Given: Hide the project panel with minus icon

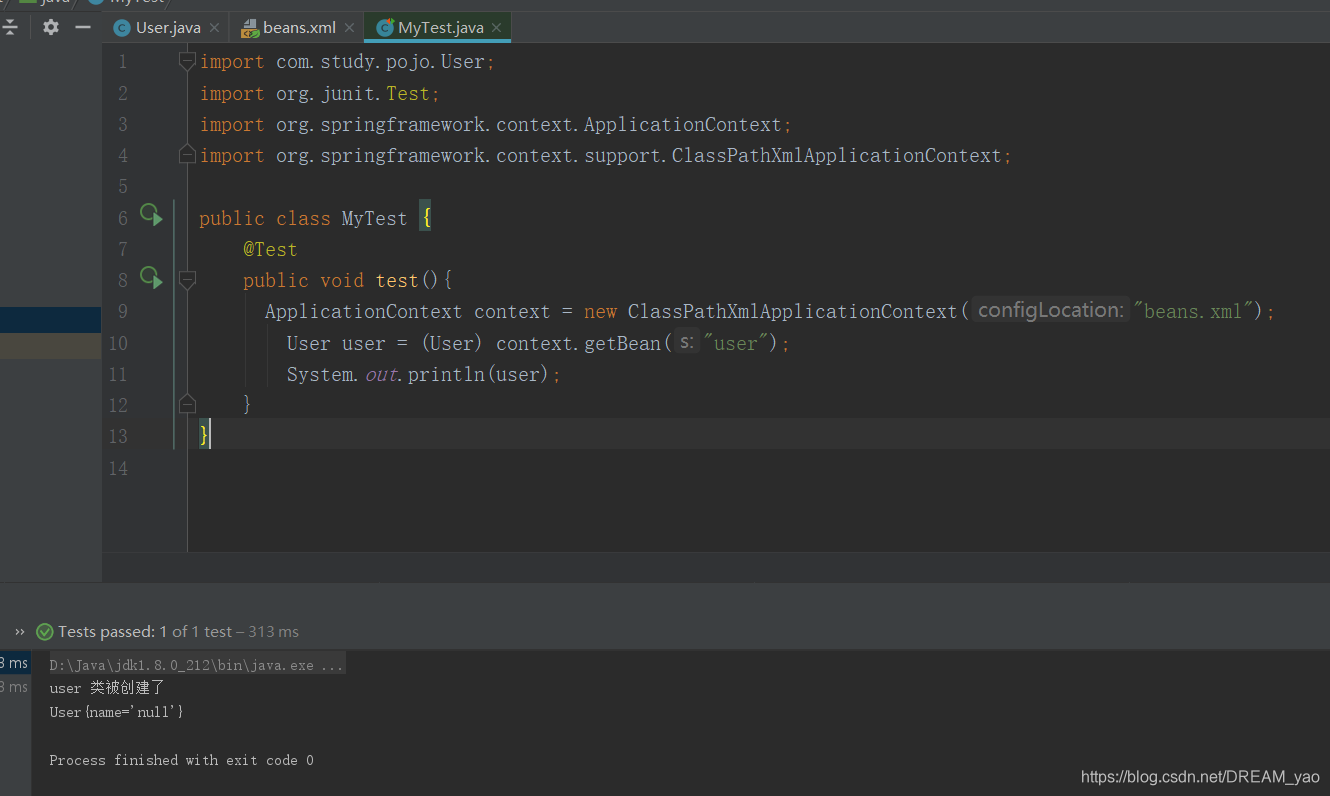Looking at the screenshot, I should (83, 27).
